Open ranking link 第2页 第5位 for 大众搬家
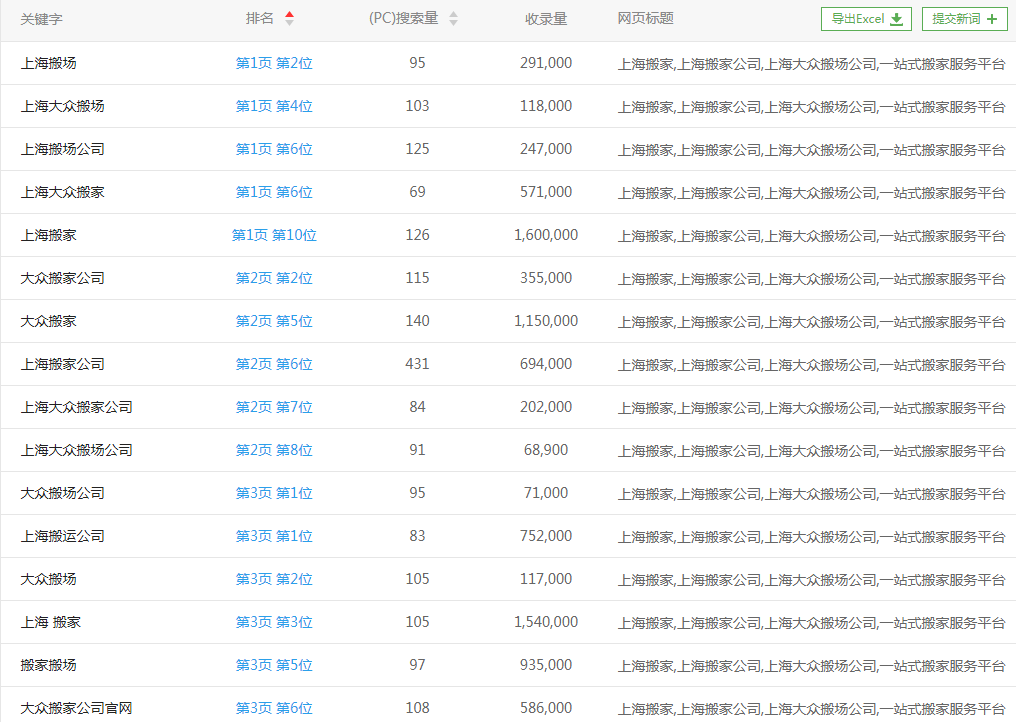Screen dimensions: 1016x722 (x=274, y=320)
